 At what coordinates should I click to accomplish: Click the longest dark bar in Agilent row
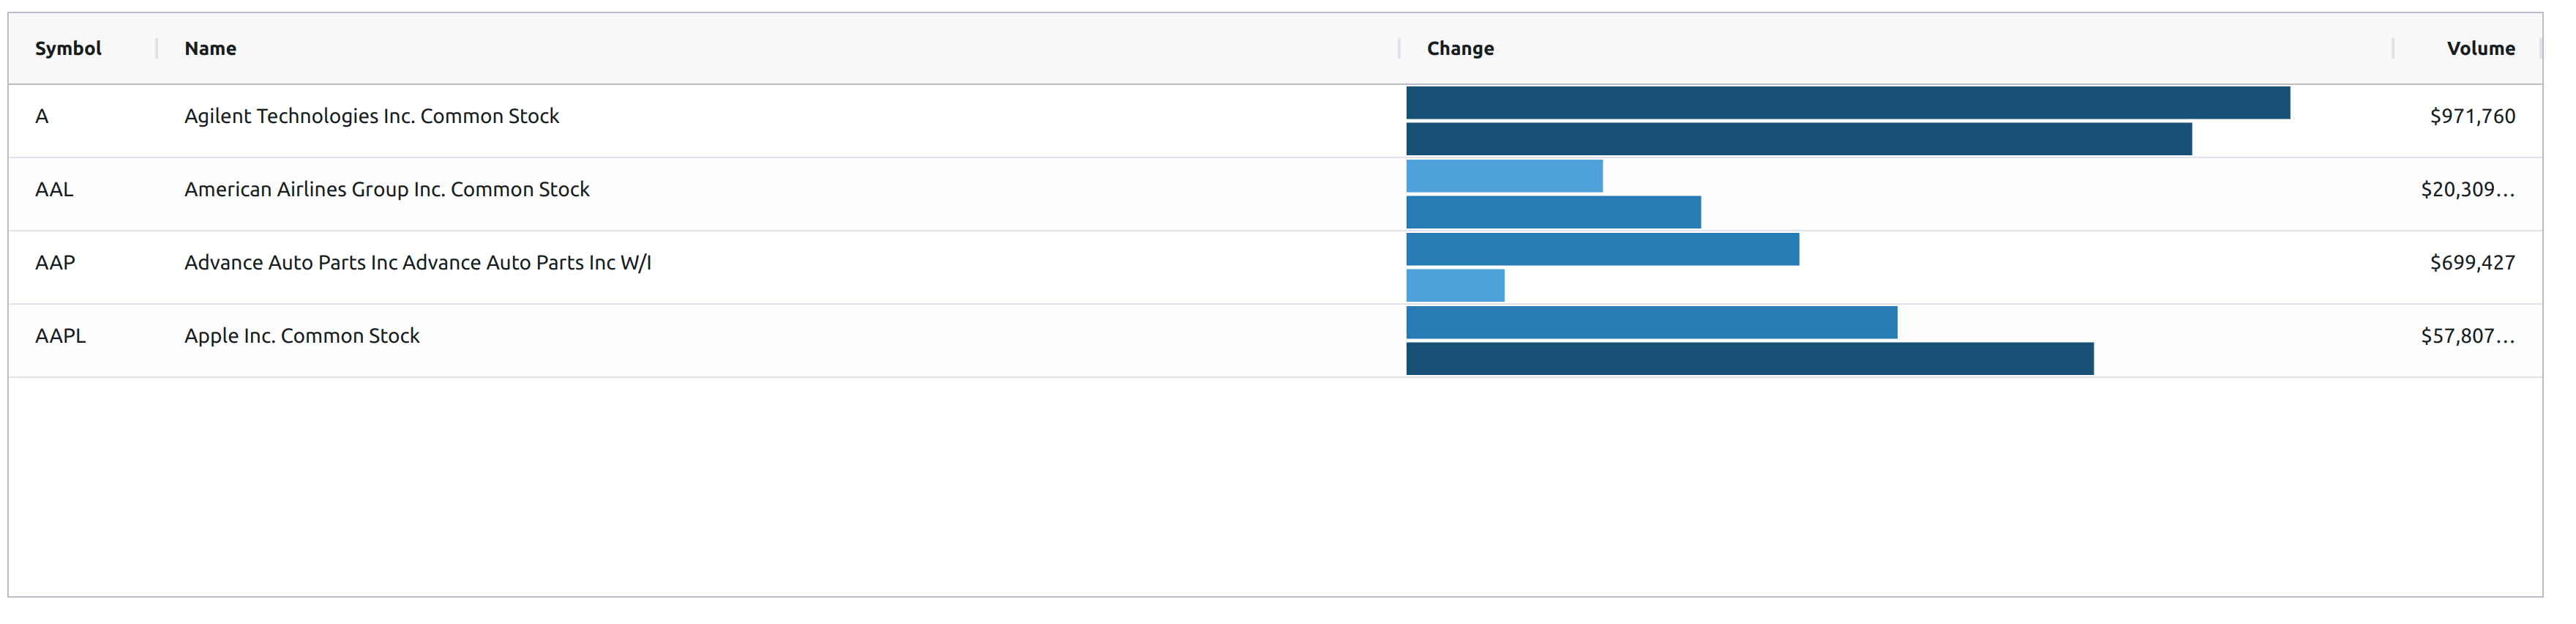tap(1847, 103)
